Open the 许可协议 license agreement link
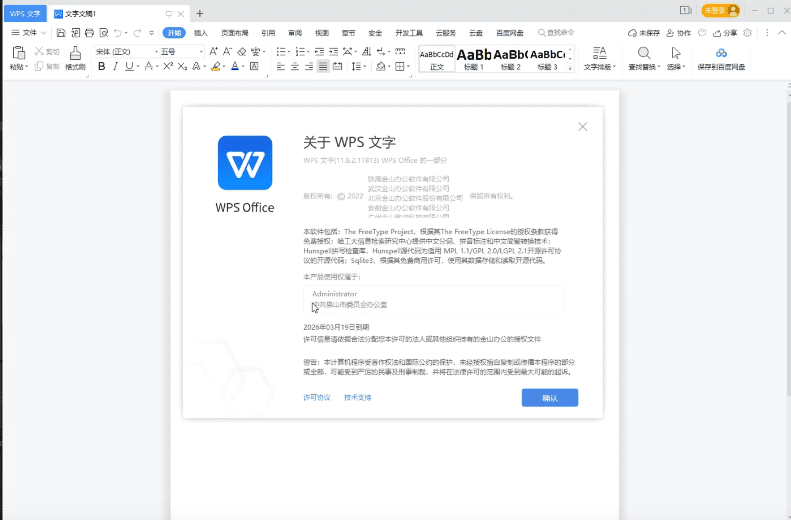This screenshot has width=791, height=520. pos(316,397)
